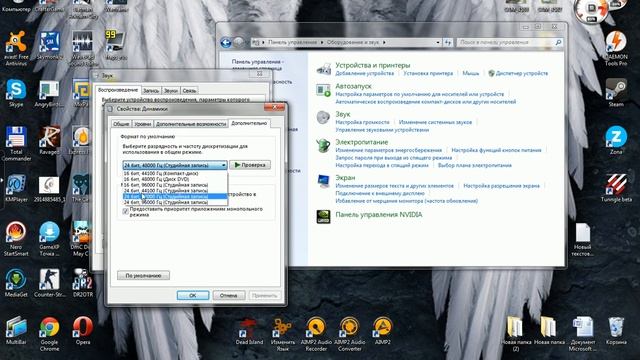Switch to Общие tab in speaker properties
Screen dimensions: 640x360
pos(121,123)
